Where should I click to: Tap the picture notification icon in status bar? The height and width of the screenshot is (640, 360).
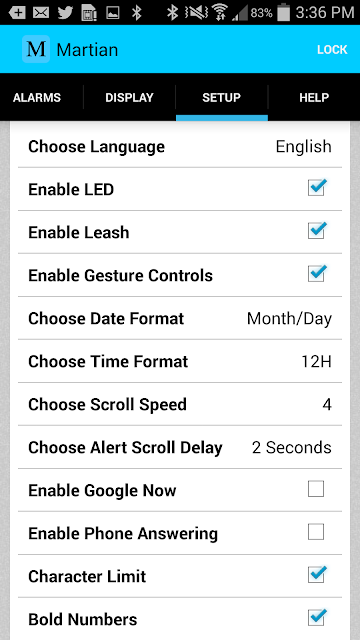pos(113,13)
